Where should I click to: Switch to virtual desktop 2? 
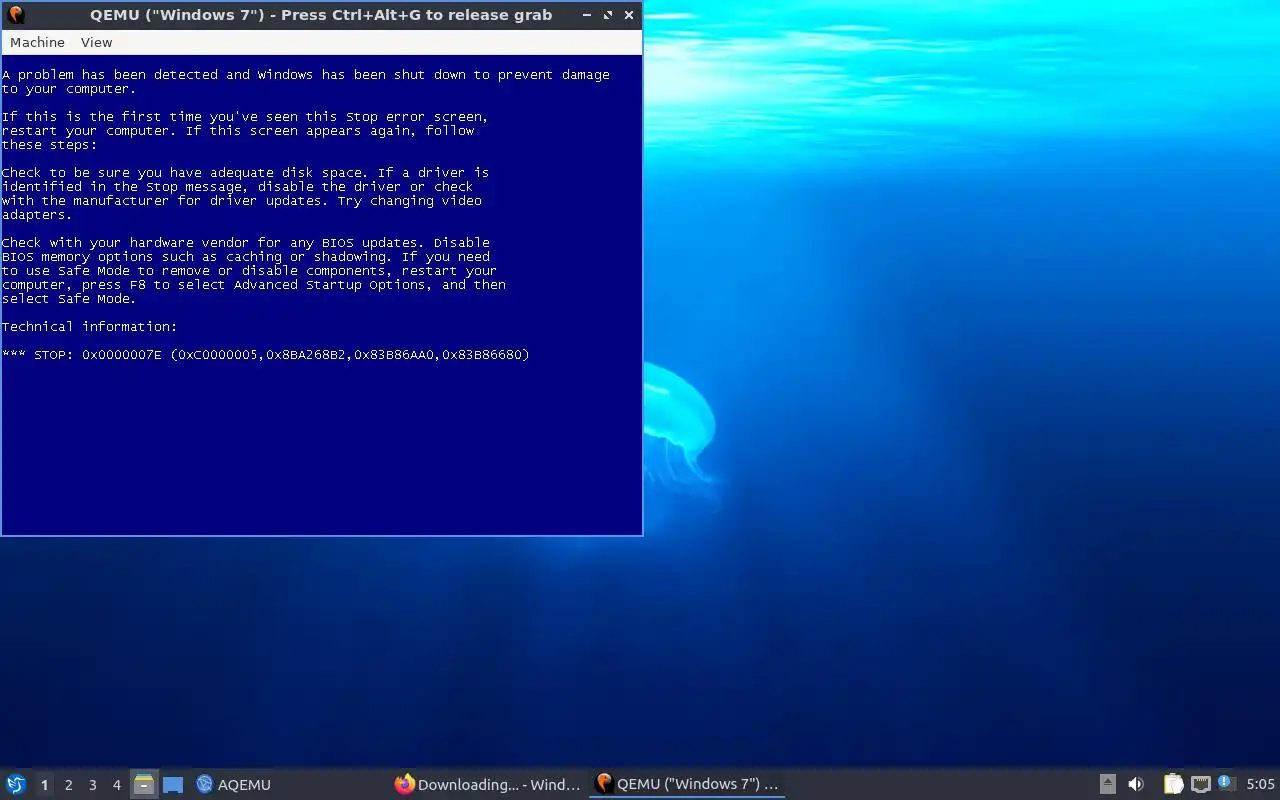[x=68, y=785]
